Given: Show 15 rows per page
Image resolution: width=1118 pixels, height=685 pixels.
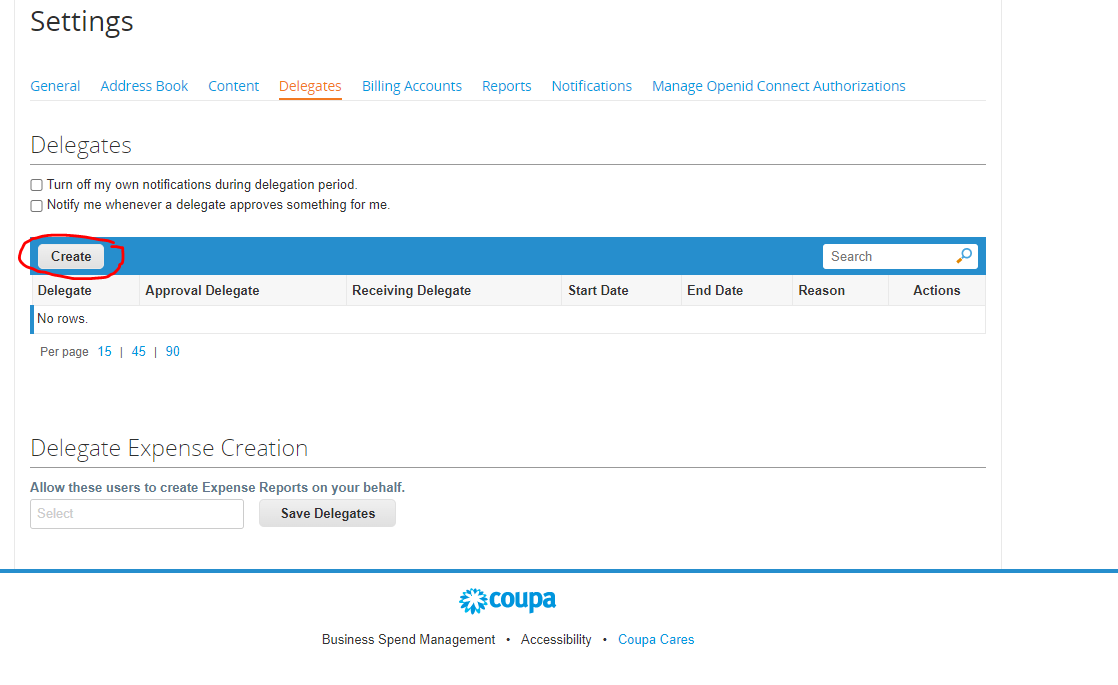Looking at the screenshot, I should [x=104, y=352].
